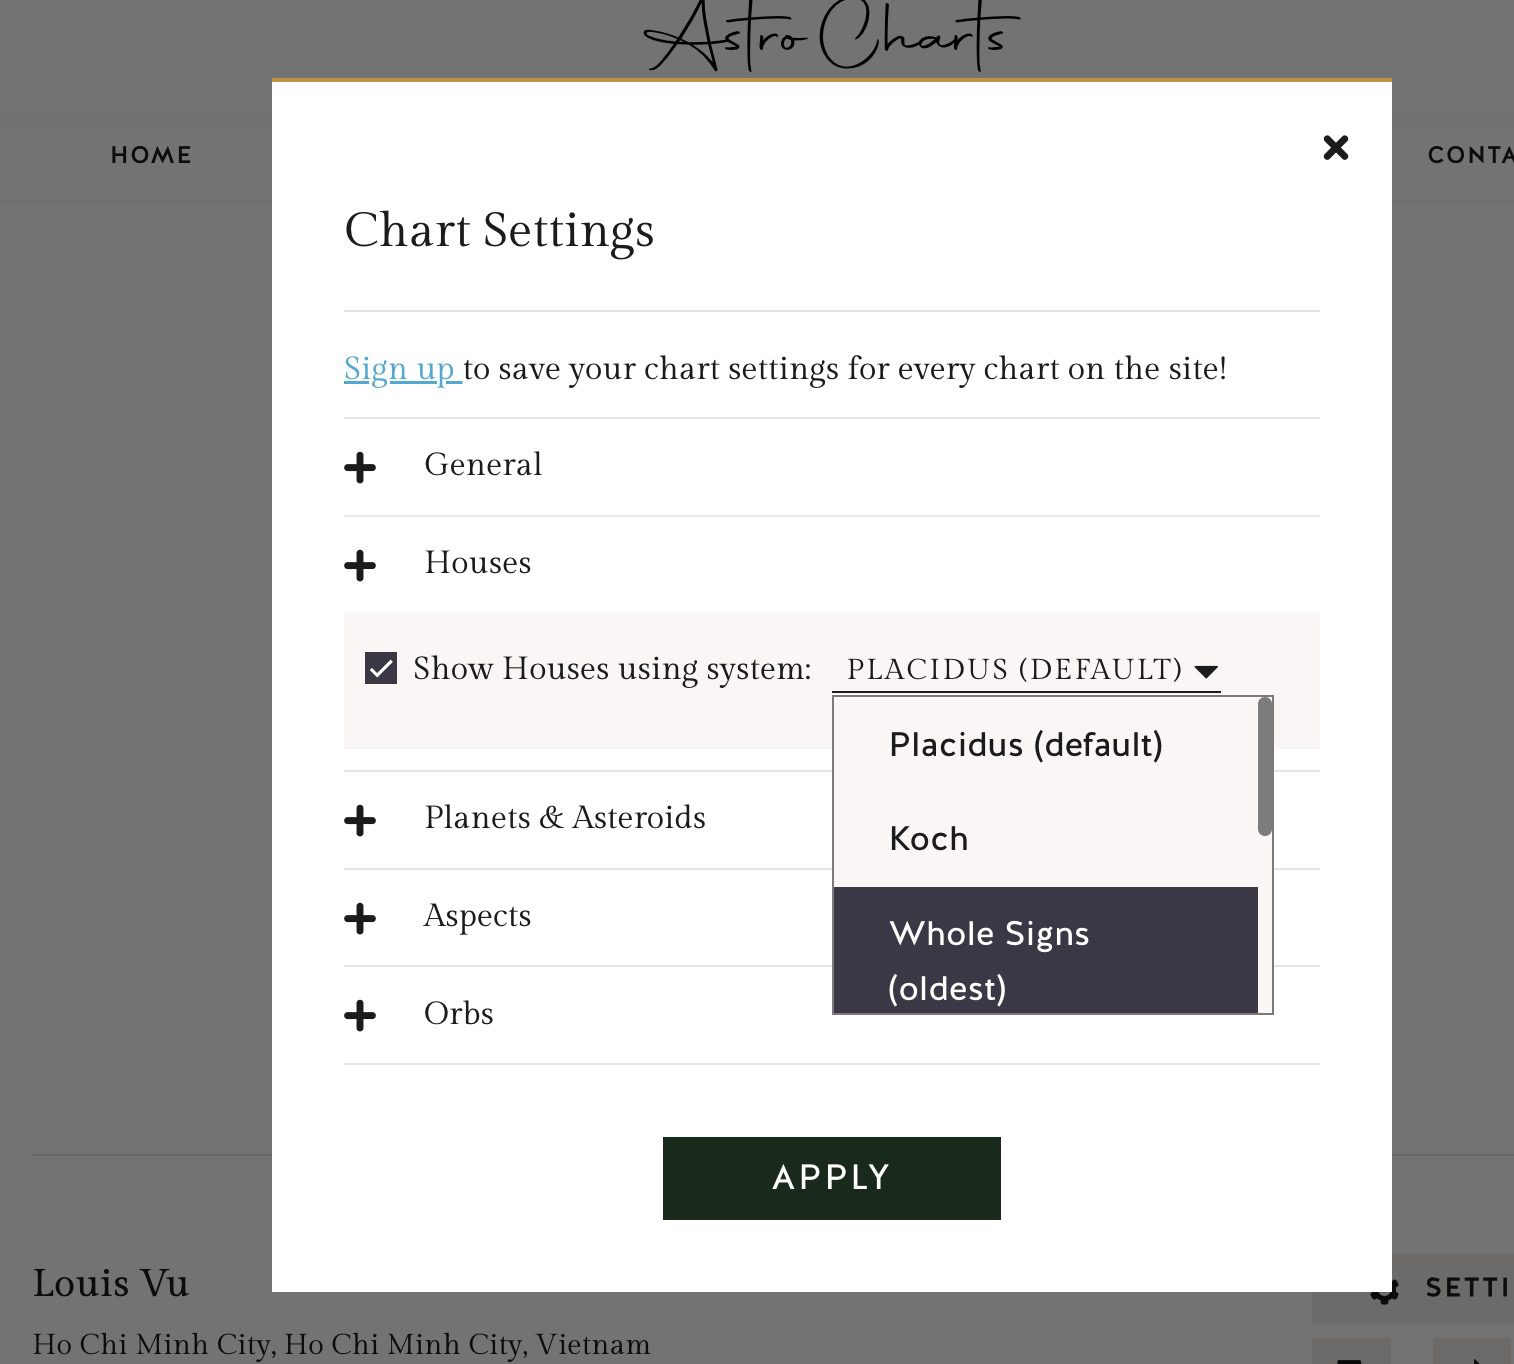This screenshot has height=1364, width=1514.
Task: Click the house system dropdown arrow
Action: [x=1206, y=671]
